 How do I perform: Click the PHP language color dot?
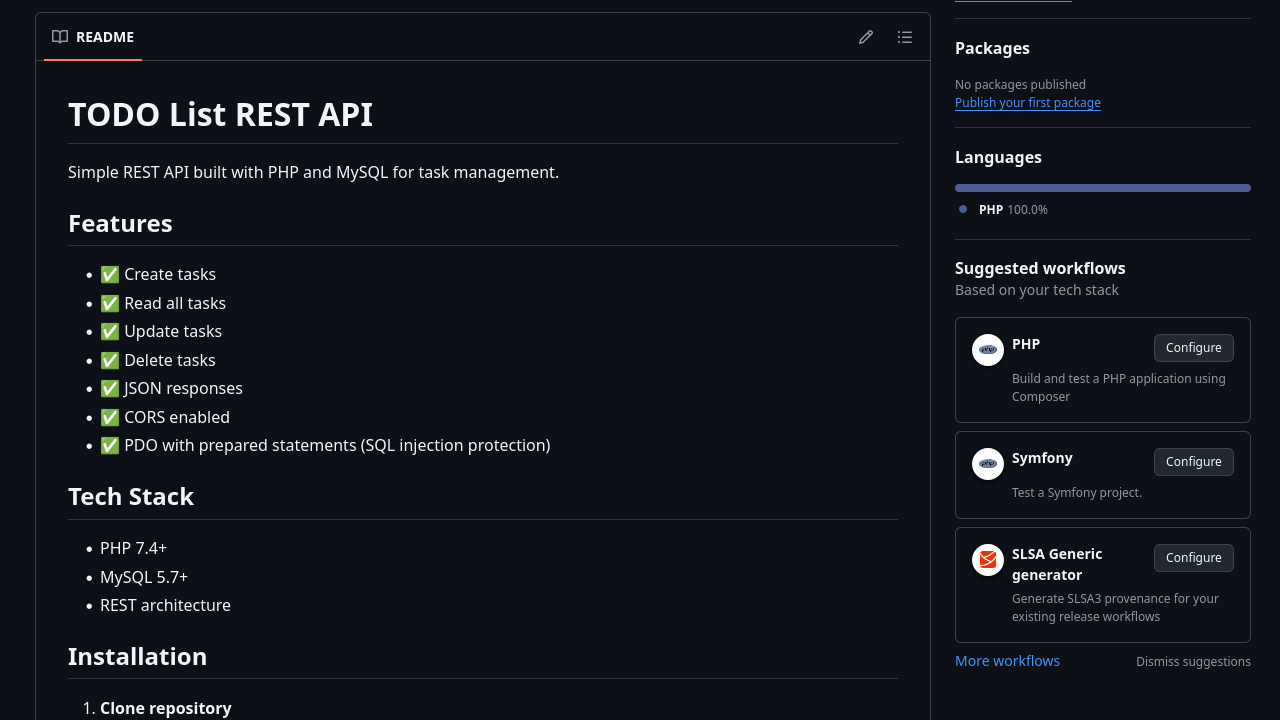click(963, 209)
